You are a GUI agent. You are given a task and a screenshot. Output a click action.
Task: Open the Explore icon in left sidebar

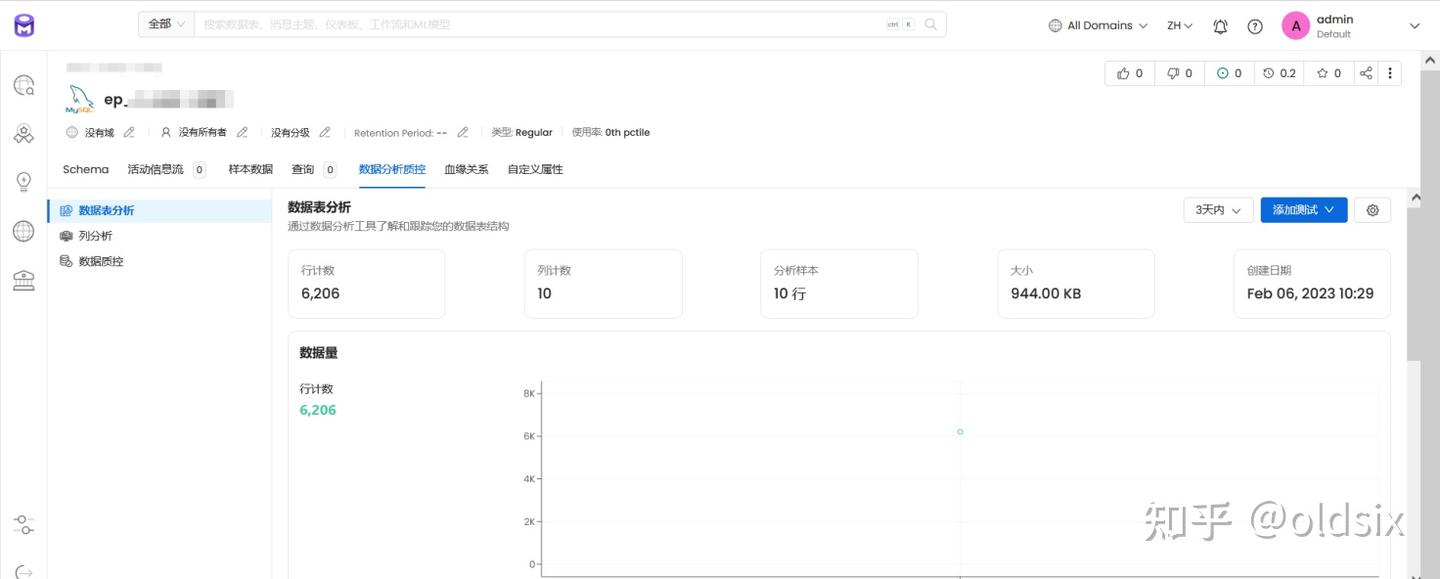coord(24,86)
